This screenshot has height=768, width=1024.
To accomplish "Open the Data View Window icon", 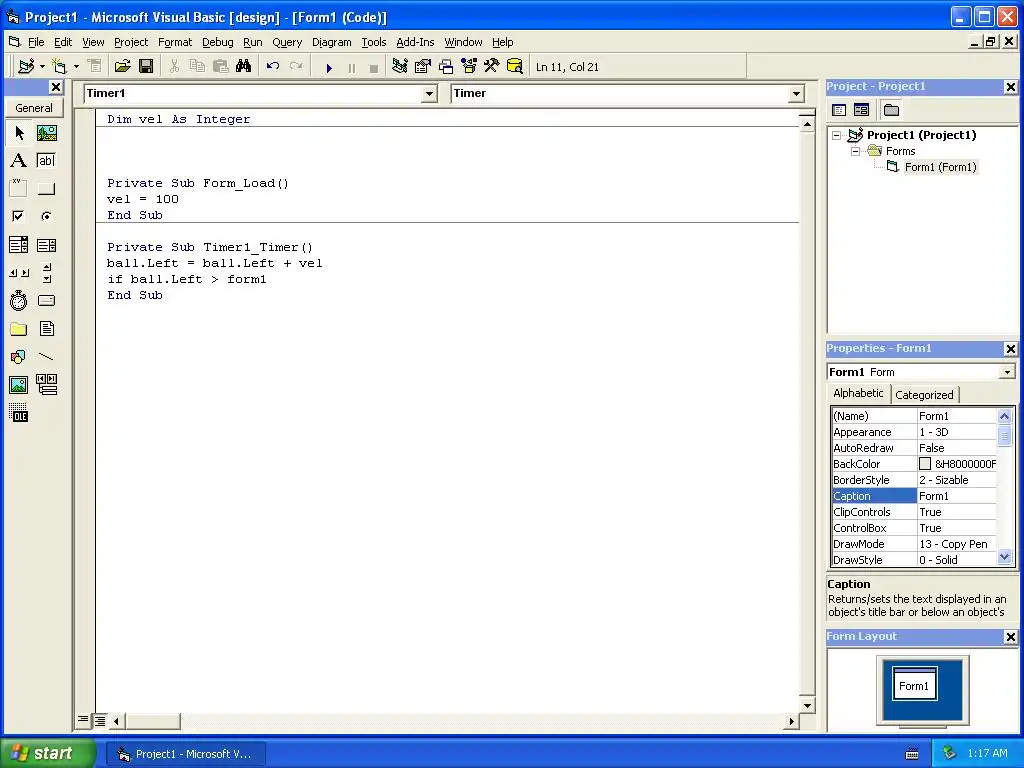I will tap(515, 67).
